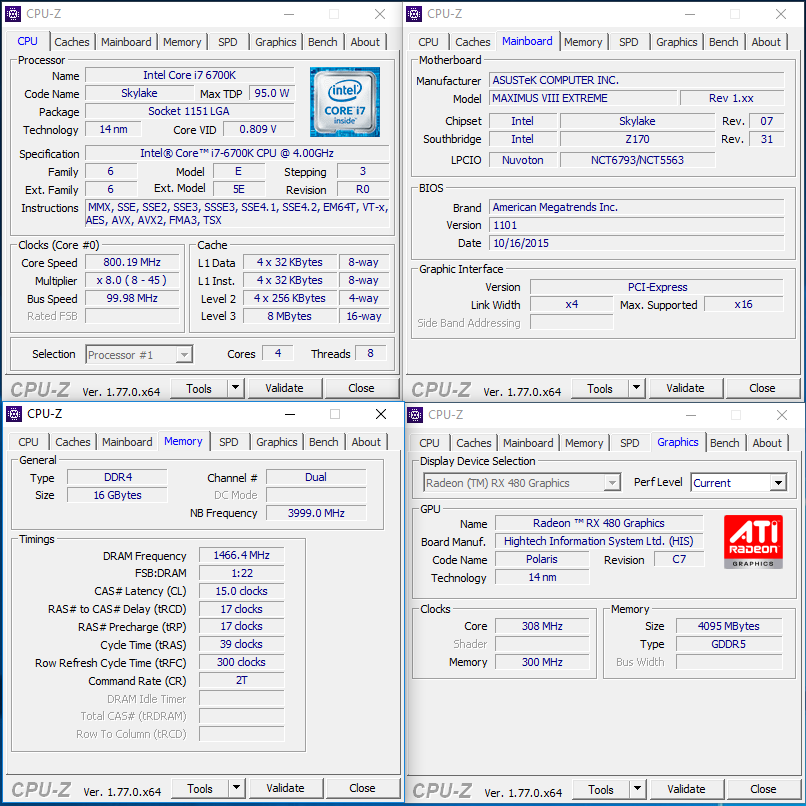Close the Memory CPU-Z window with X
Screen dimensions: 806x806
point(381,414)
